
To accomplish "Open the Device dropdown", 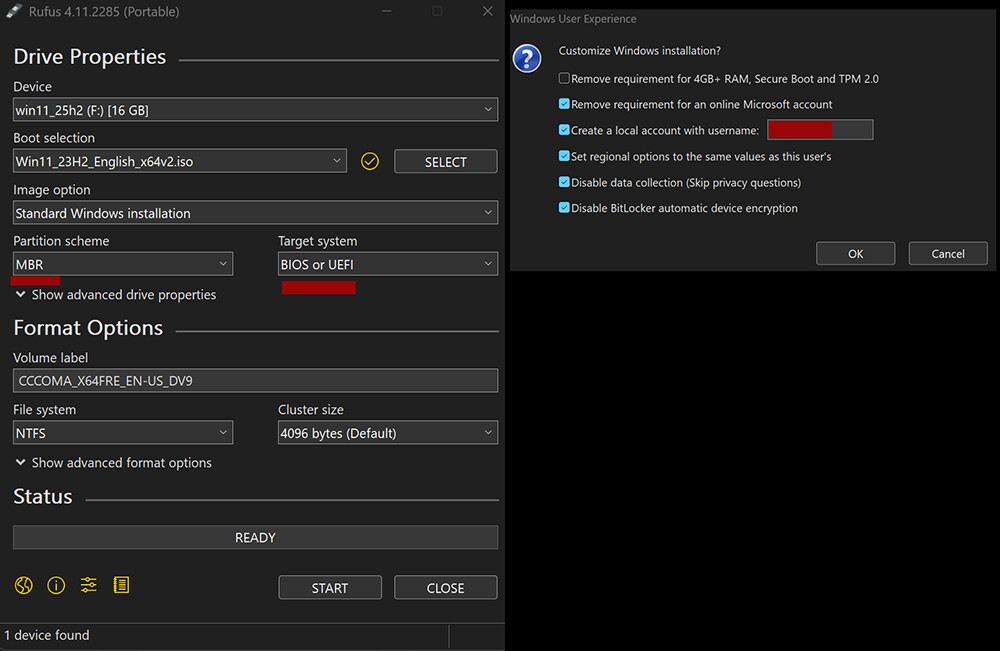I will [x=255, y=110].
